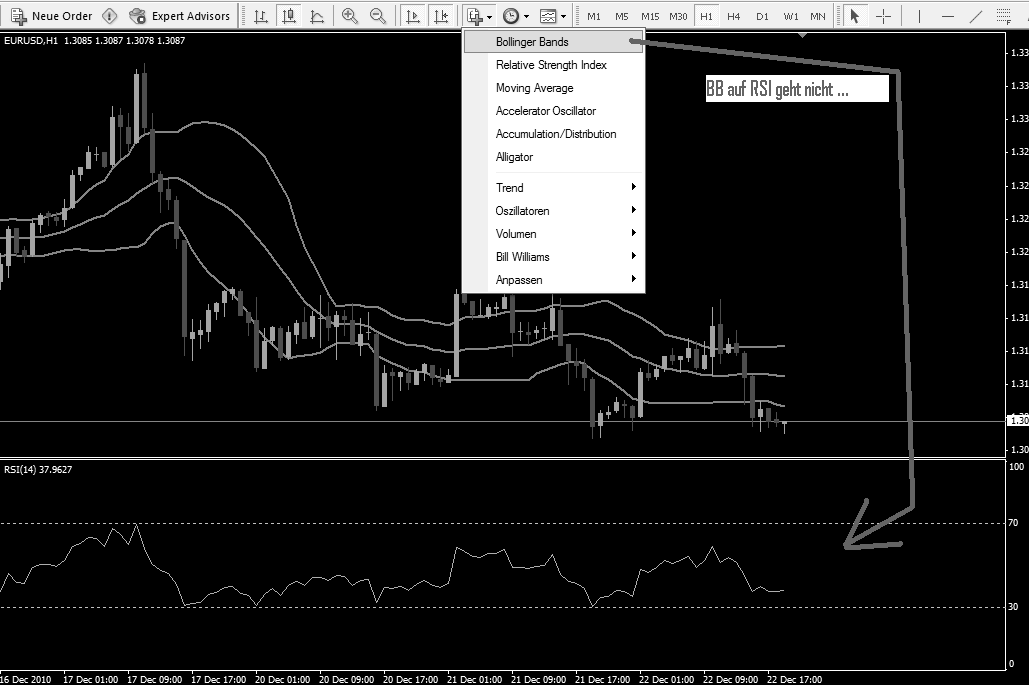
Task: Select H1 timeframe
Action: click(706, 16)
